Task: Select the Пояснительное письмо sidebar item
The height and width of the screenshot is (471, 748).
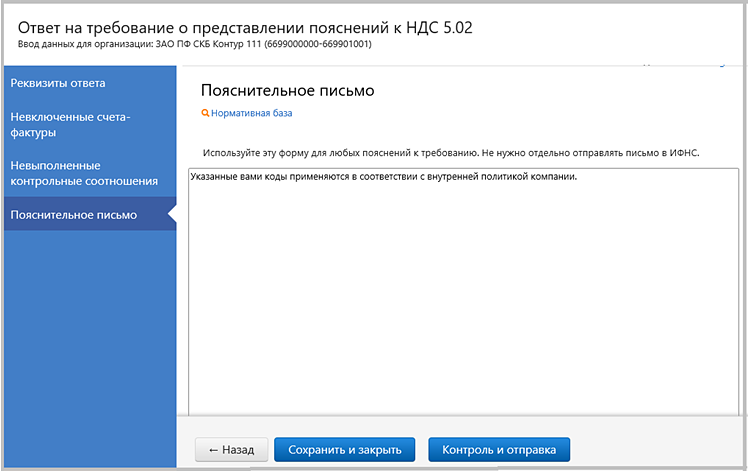Action: tap(73, 214)
